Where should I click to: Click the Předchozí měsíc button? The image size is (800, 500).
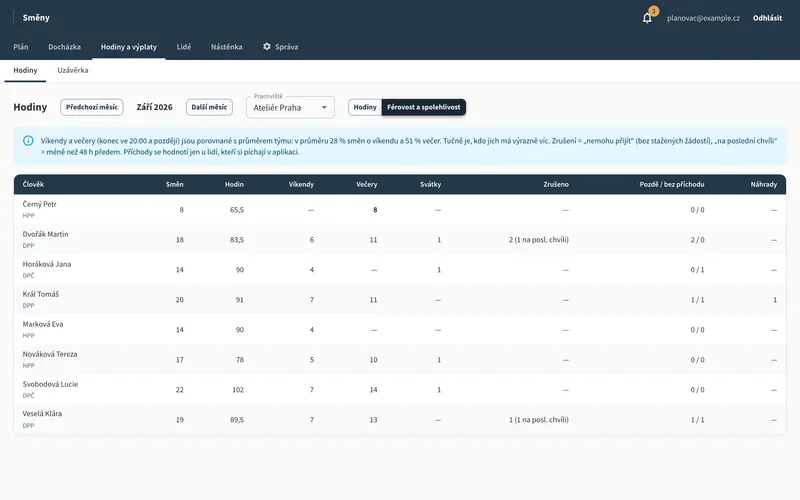pyautogui.click(x=92, y=107)
